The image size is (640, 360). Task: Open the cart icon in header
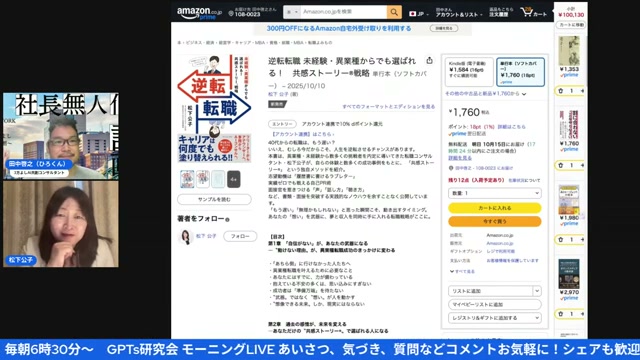534,12
